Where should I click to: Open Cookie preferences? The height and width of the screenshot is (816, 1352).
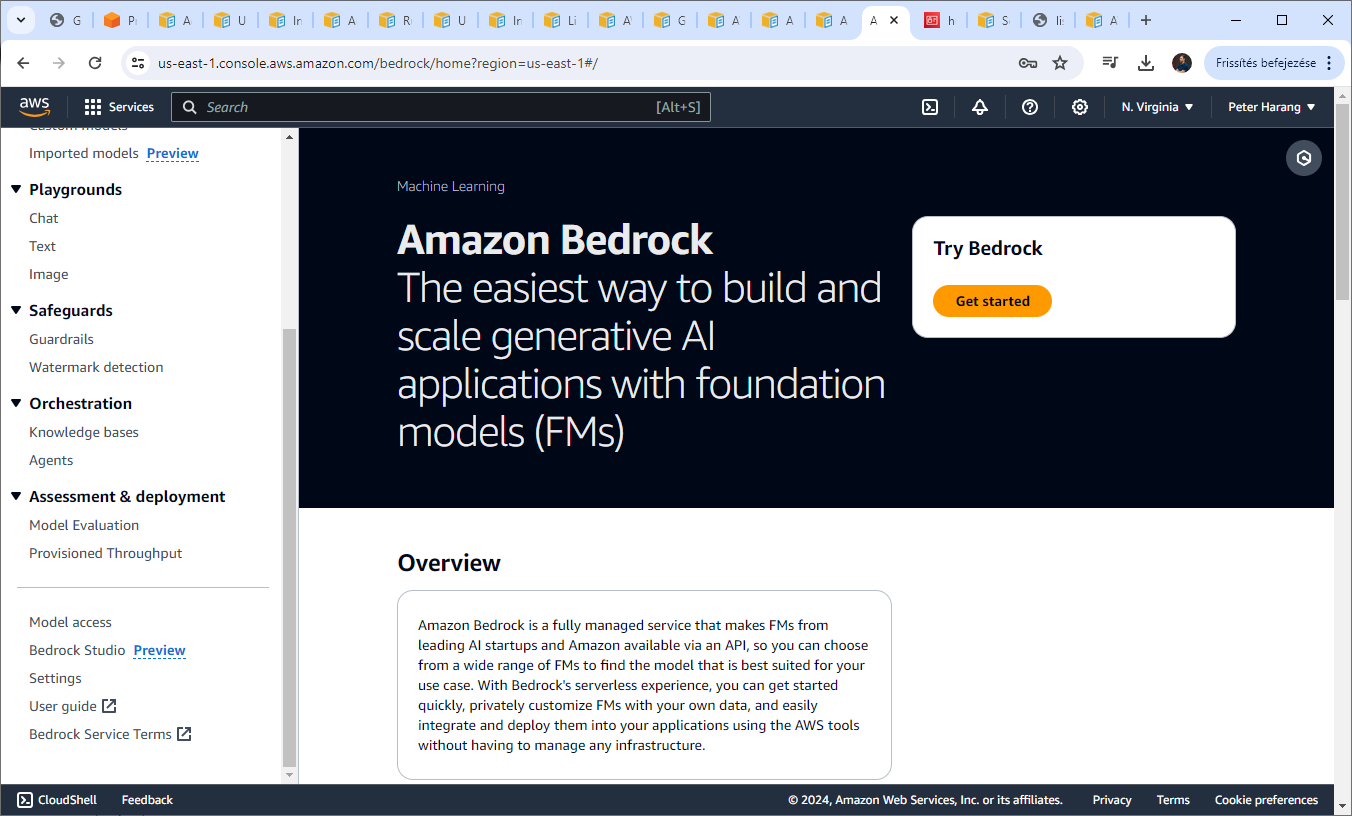click(x=1266, y=800)
